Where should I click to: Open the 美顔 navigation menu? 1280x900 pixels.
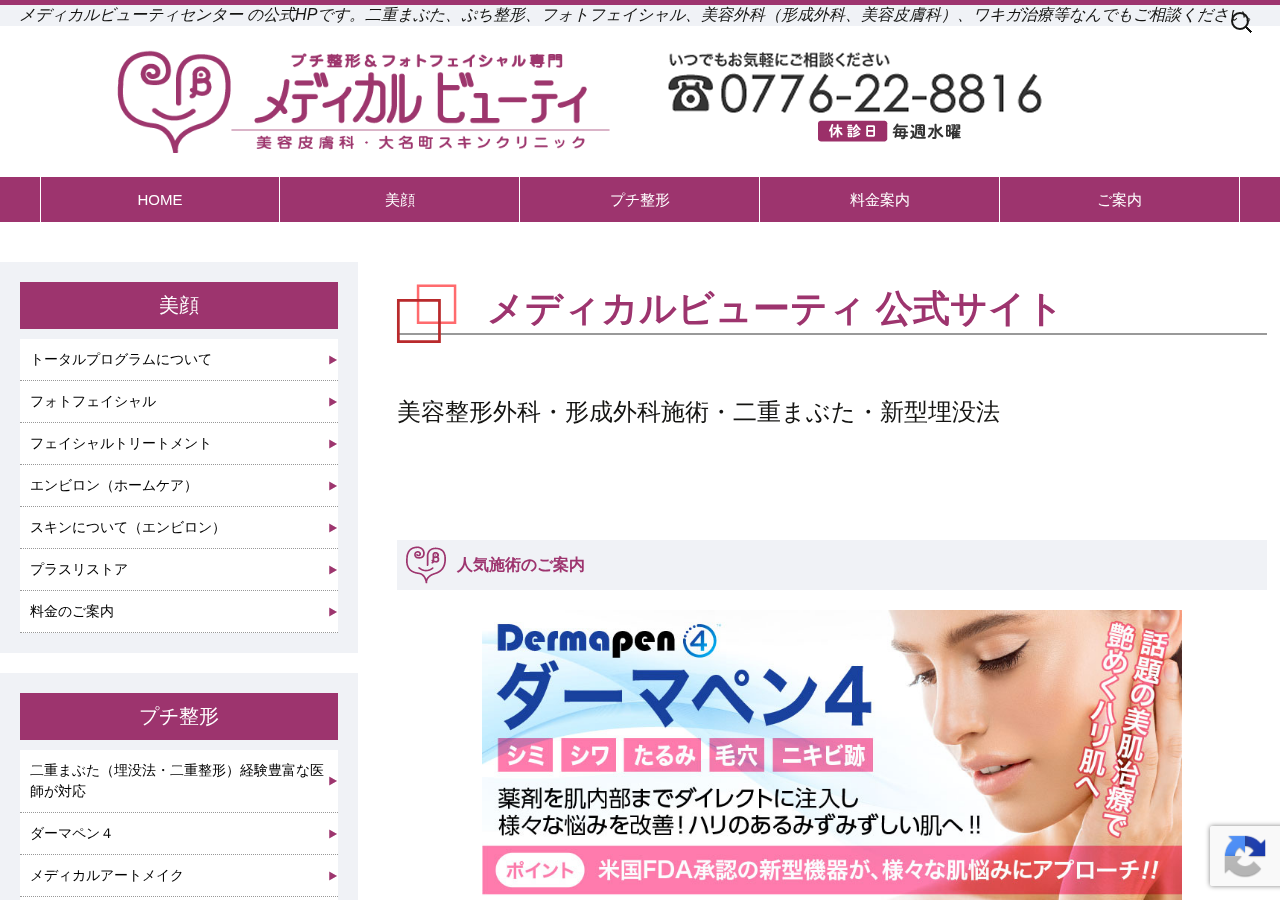tap(400, 200)
